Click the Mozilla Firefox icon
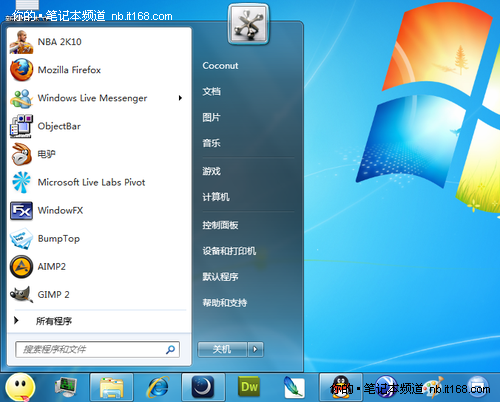This screenshot has height=402, width=500. (x=21, y=70)
